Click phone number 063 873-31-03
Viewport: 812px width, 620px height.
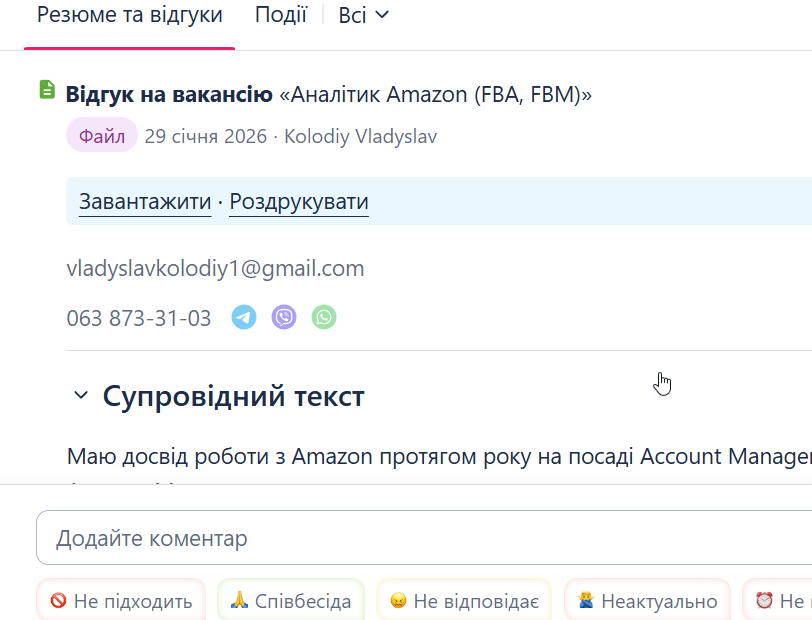[139, 318]
